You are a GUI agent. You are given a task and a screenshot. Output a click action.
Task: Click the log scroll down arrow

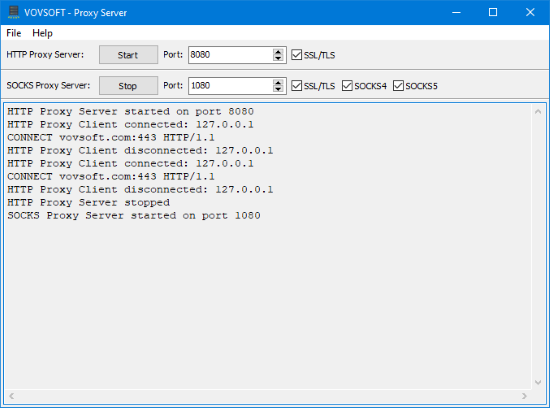pos(538,382)
